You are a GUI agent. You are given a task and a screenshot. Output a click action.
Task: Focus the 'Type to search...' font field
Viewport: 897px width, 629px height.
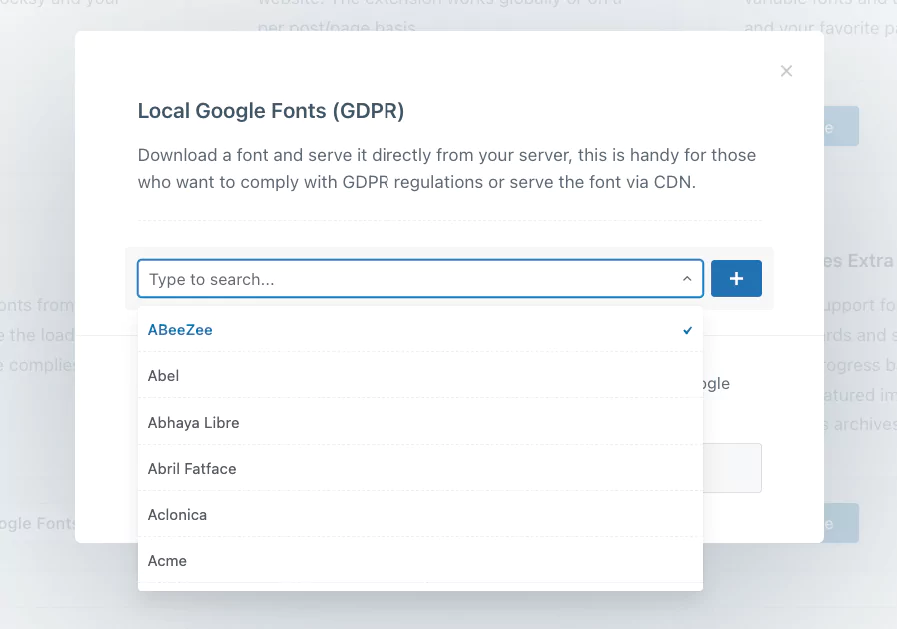pos(420,278)
